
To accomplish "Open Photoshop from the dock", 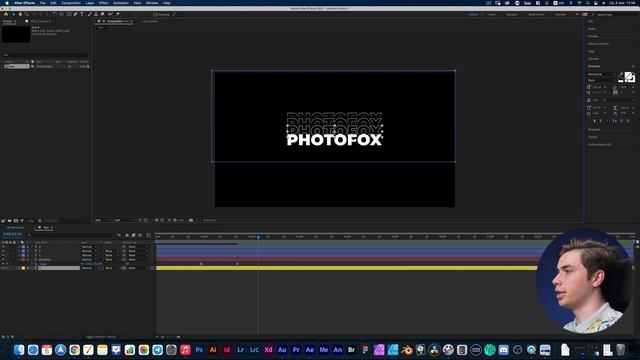I will (x=199, y=350).
